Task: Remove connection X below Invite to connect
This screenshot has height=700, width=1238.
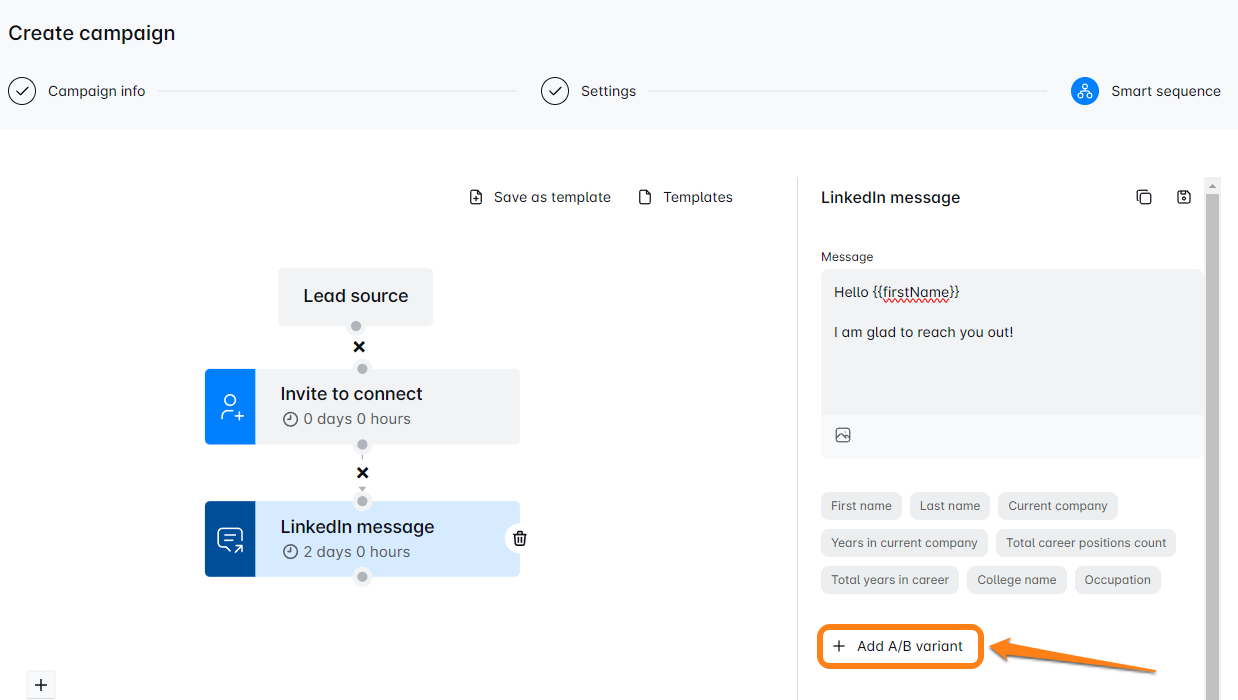Action: point(362,472)
